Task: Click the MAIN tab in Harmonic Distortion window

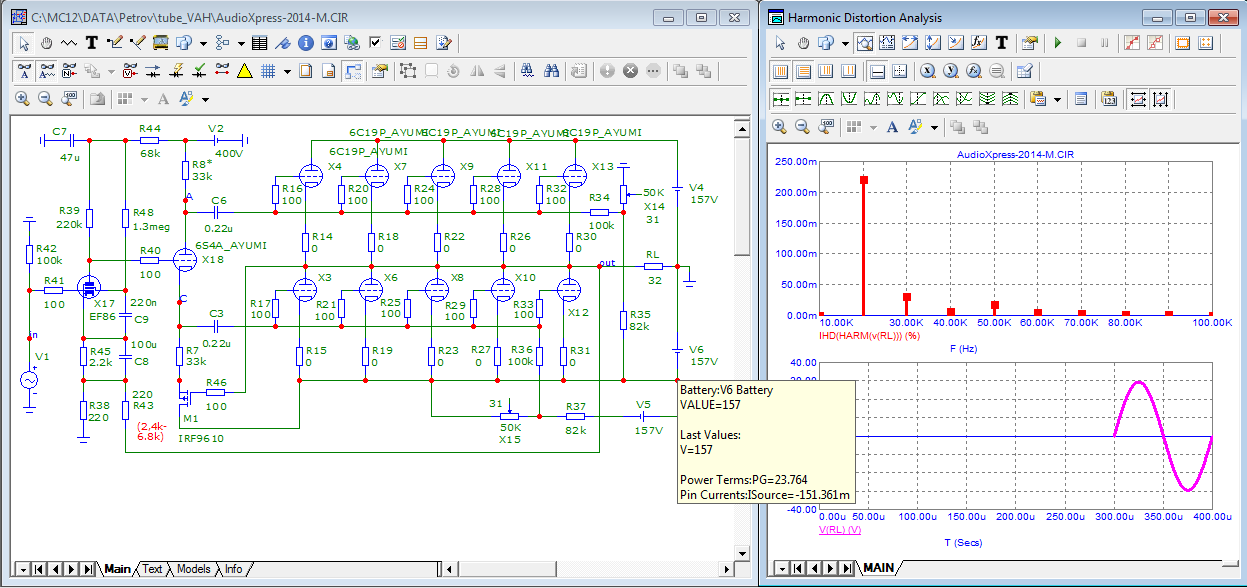Action: pyautogui.click(x=879, y=569)
